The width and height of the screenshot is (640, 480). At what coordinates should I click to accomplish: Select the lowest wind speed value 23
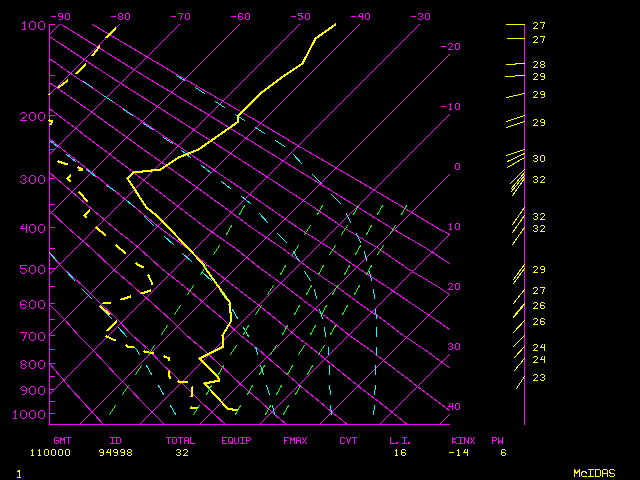click(538, 378)
